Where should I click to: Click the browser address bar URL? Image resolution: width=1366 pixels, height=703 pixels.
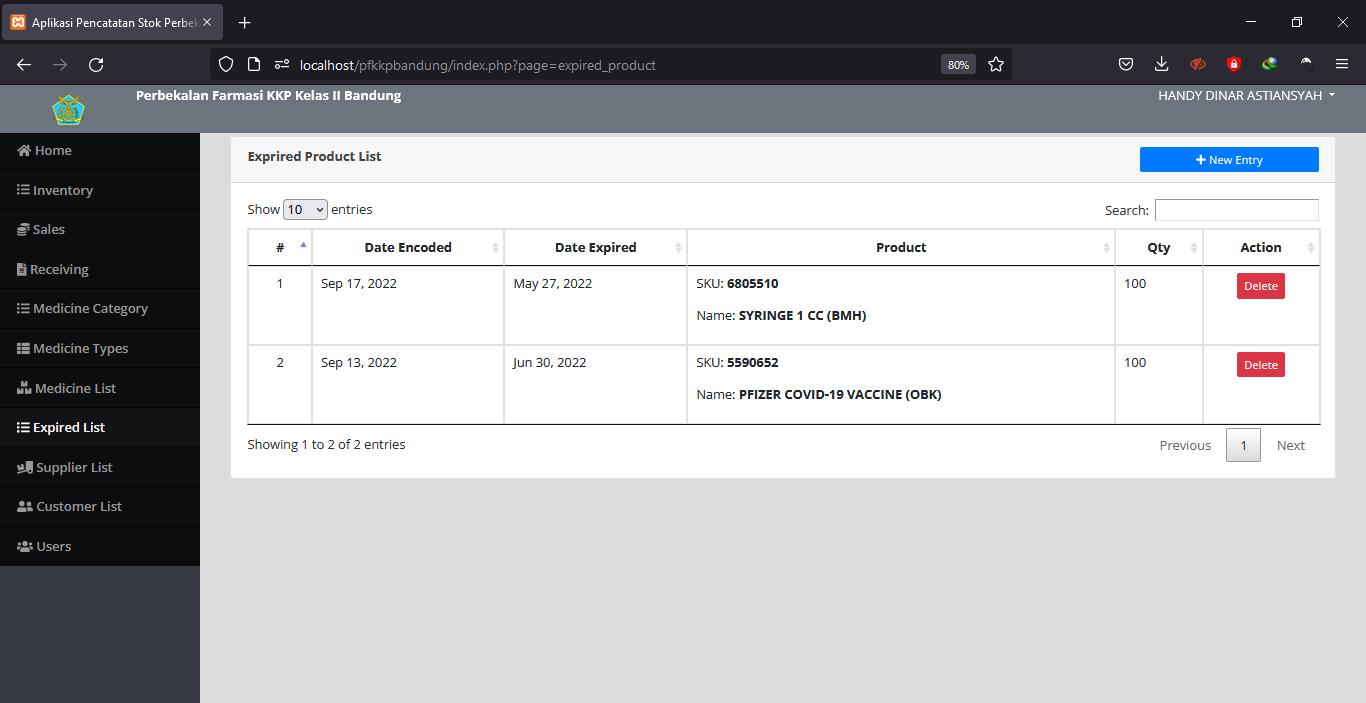click(x=478, y=65)
